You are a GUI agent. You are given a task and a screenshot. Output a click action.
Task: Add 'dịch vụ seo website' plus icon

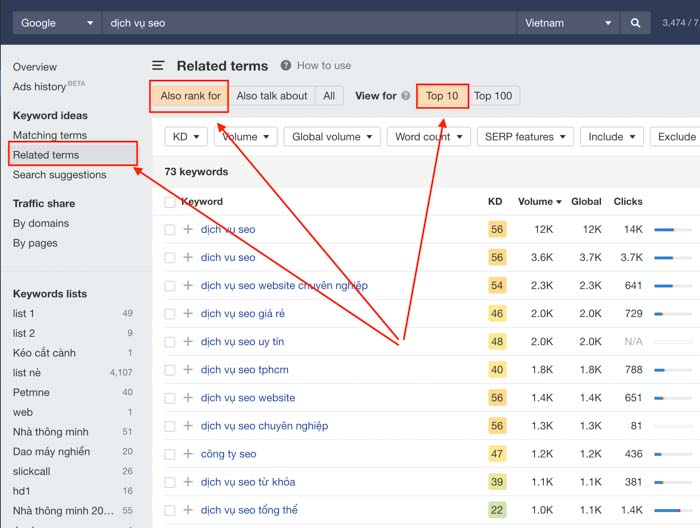tap(188, 398)
